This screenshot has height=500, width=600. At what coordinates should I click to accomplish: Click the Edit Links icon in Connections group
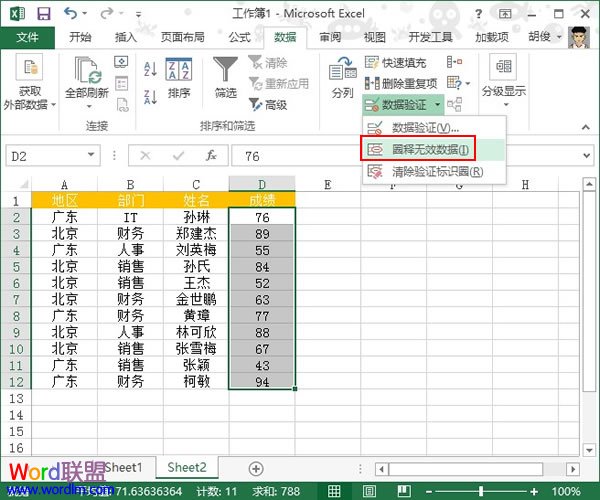coord(122,104)
